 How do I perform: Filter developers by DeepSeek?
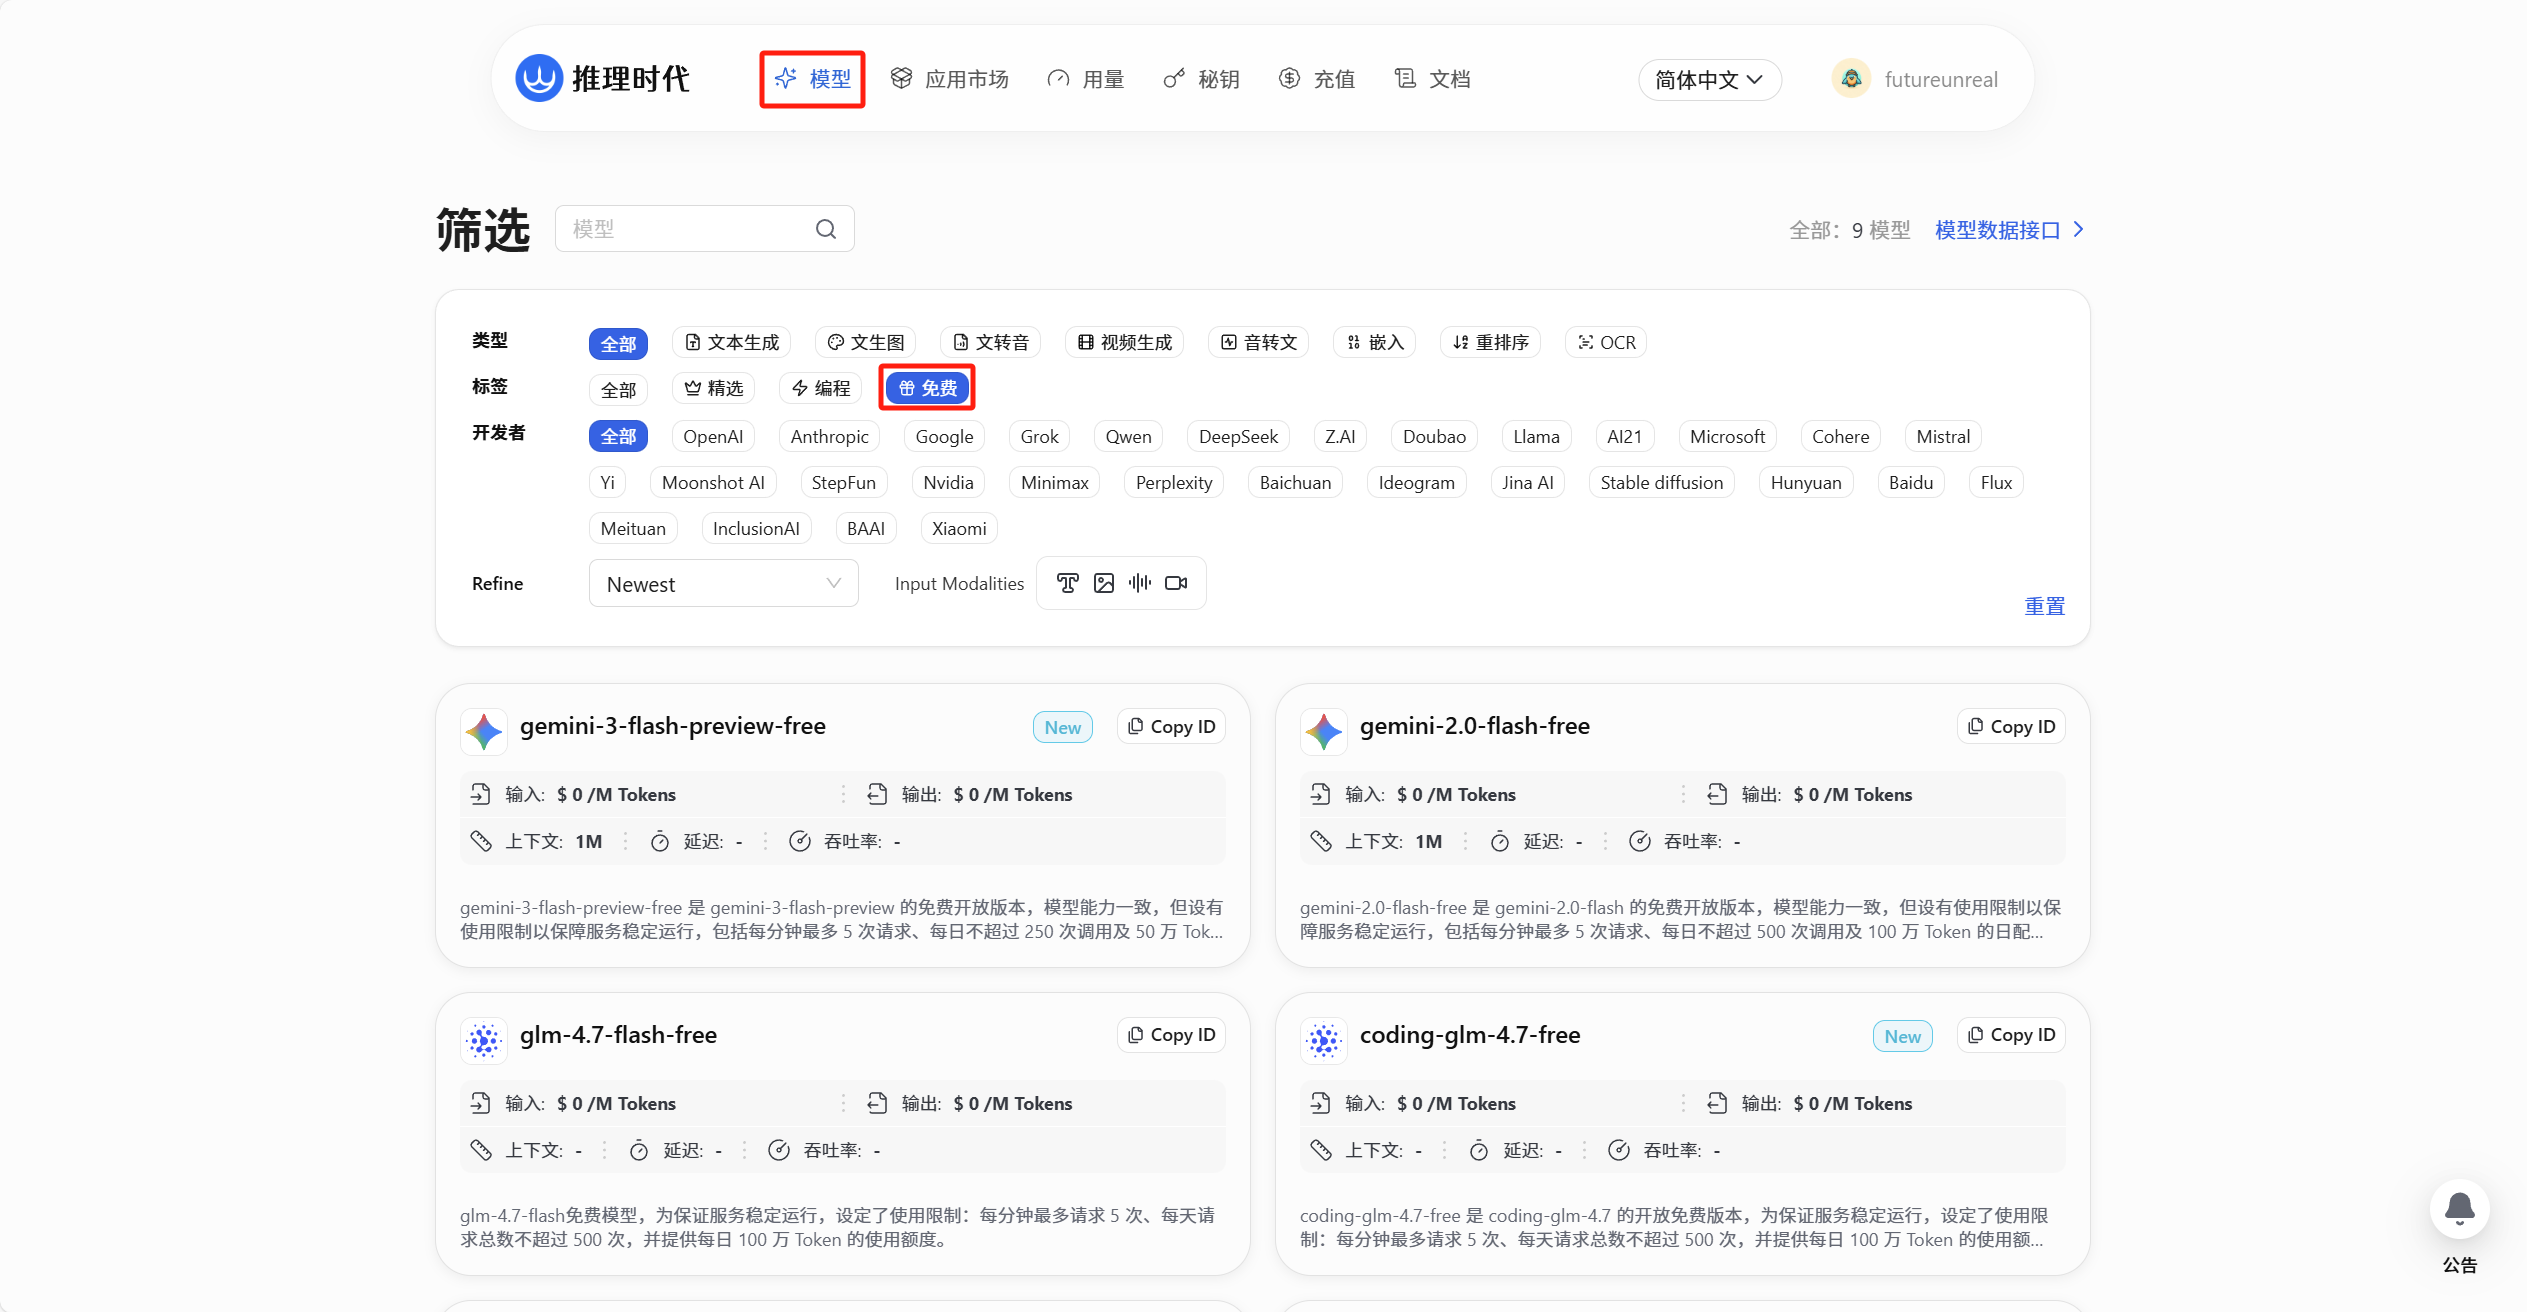pos(1238,437)
